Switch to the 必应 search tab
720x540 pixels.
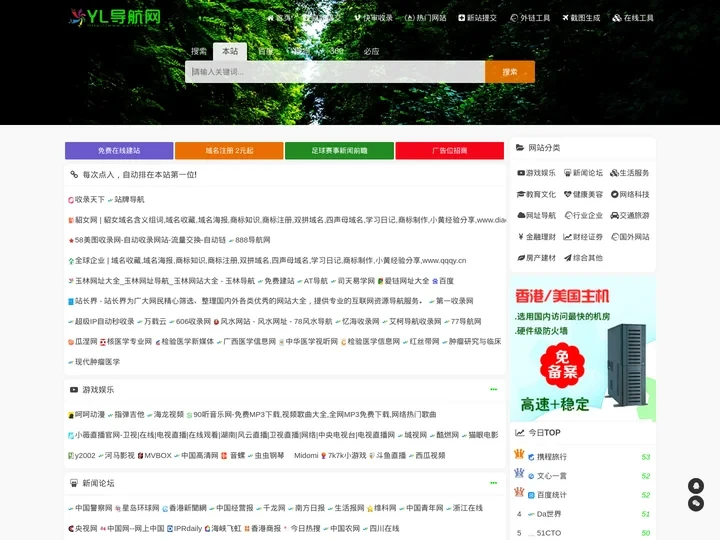tap(371, 51)
